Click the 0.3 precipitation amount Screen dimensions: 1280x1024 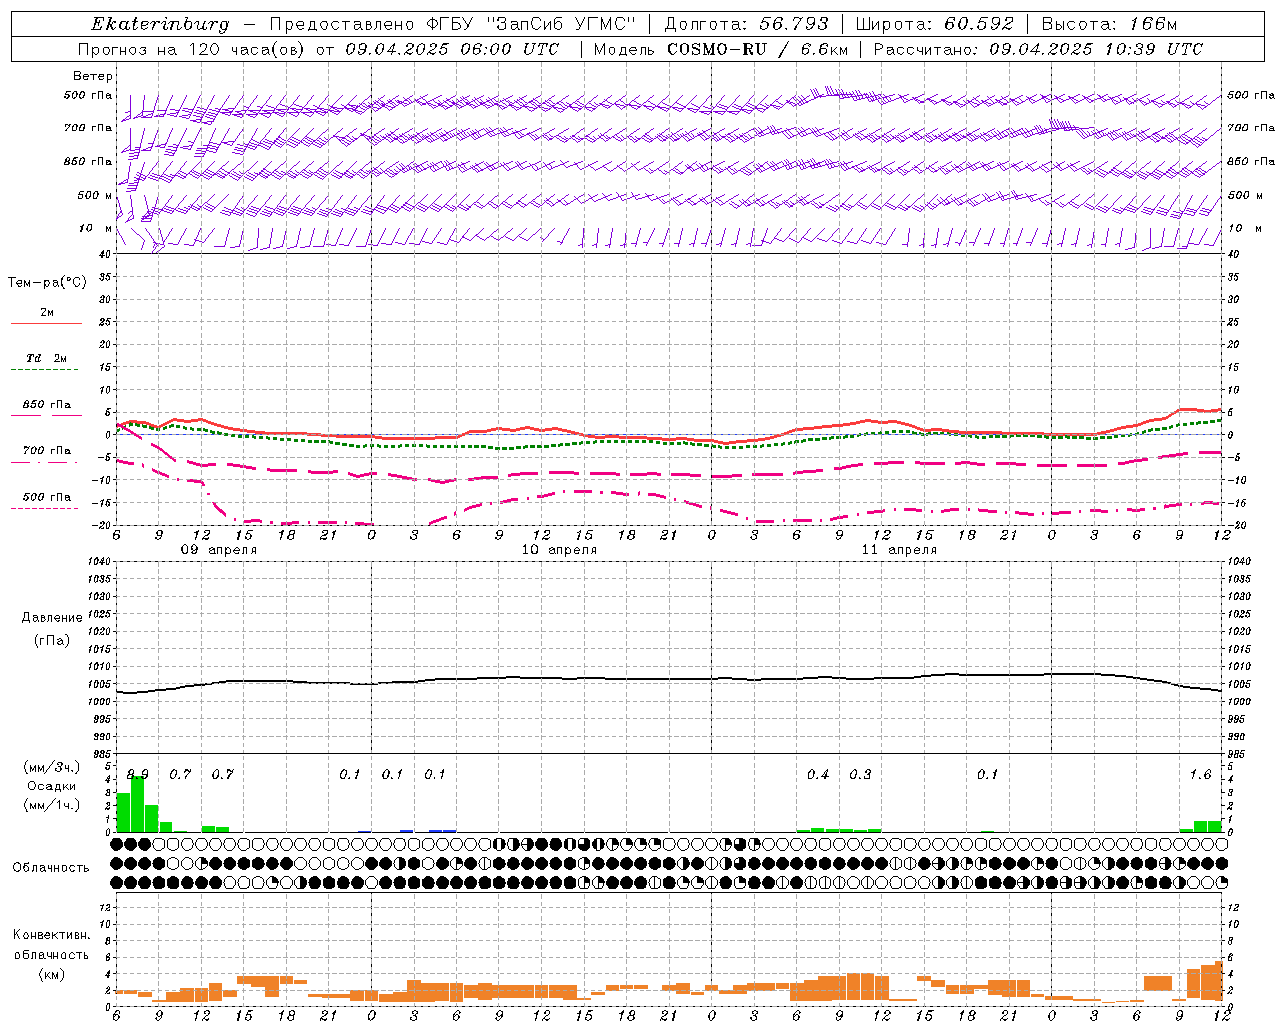pyautogui.click(x=860, y=775)
